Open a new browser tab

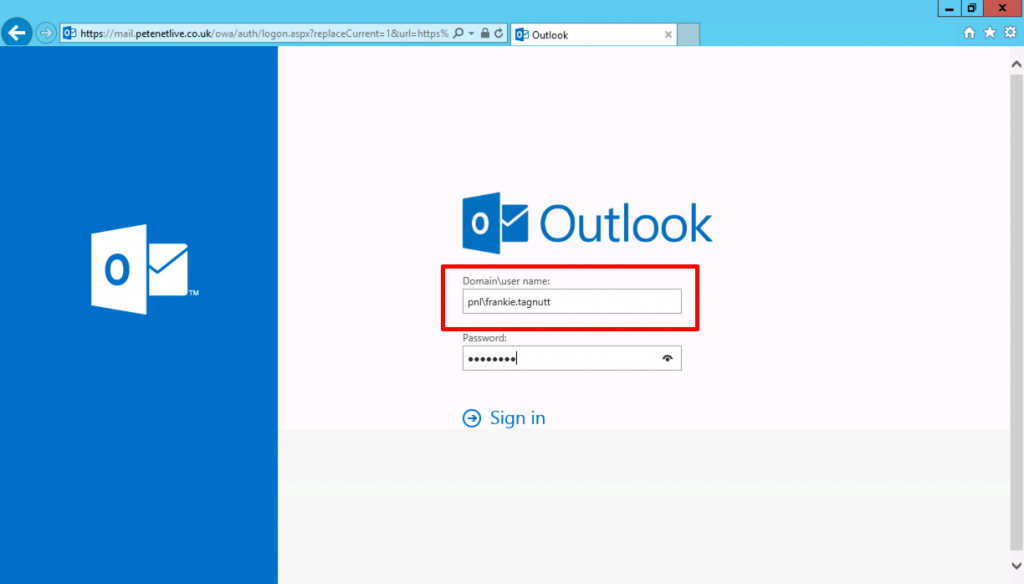(x=688, y=33)
